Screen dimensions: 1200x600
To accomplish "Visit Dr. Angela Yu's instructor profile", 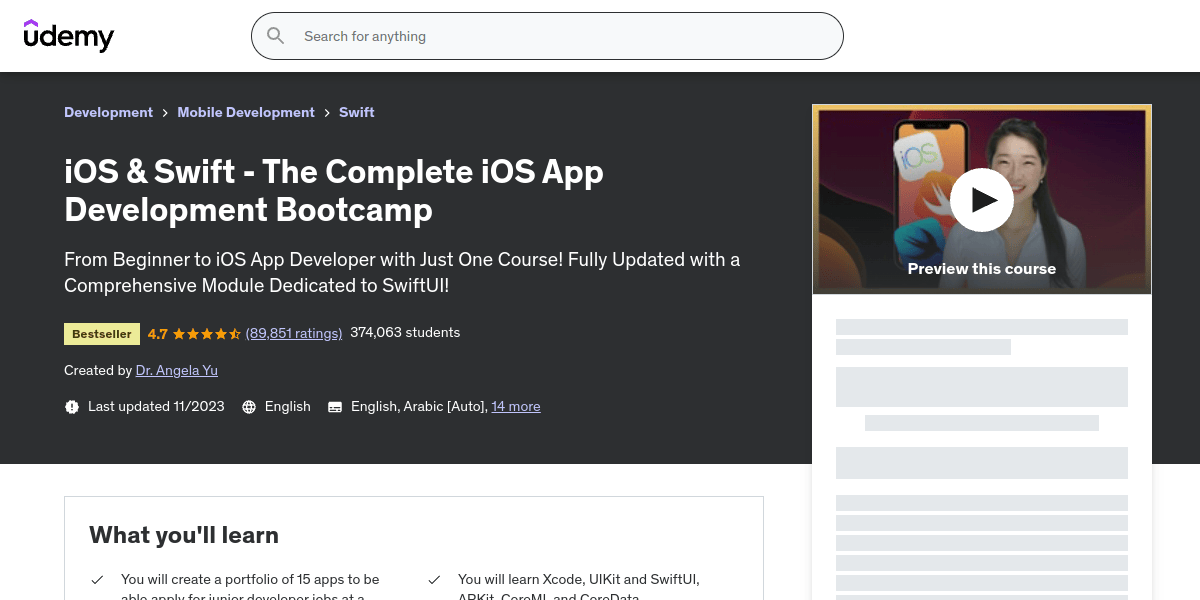I will (x=176, y=370).
